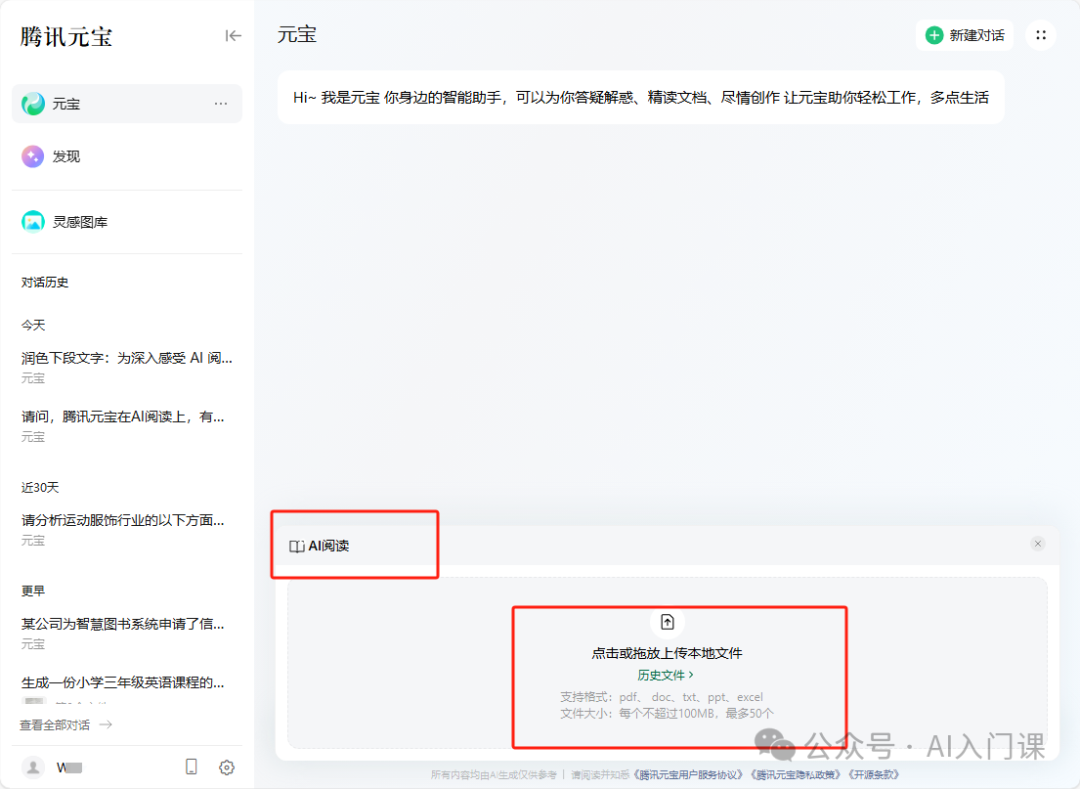This screenshot has height=789, width=1080.
Task: Open 历史文件 link
Action: tap(665, 675)
